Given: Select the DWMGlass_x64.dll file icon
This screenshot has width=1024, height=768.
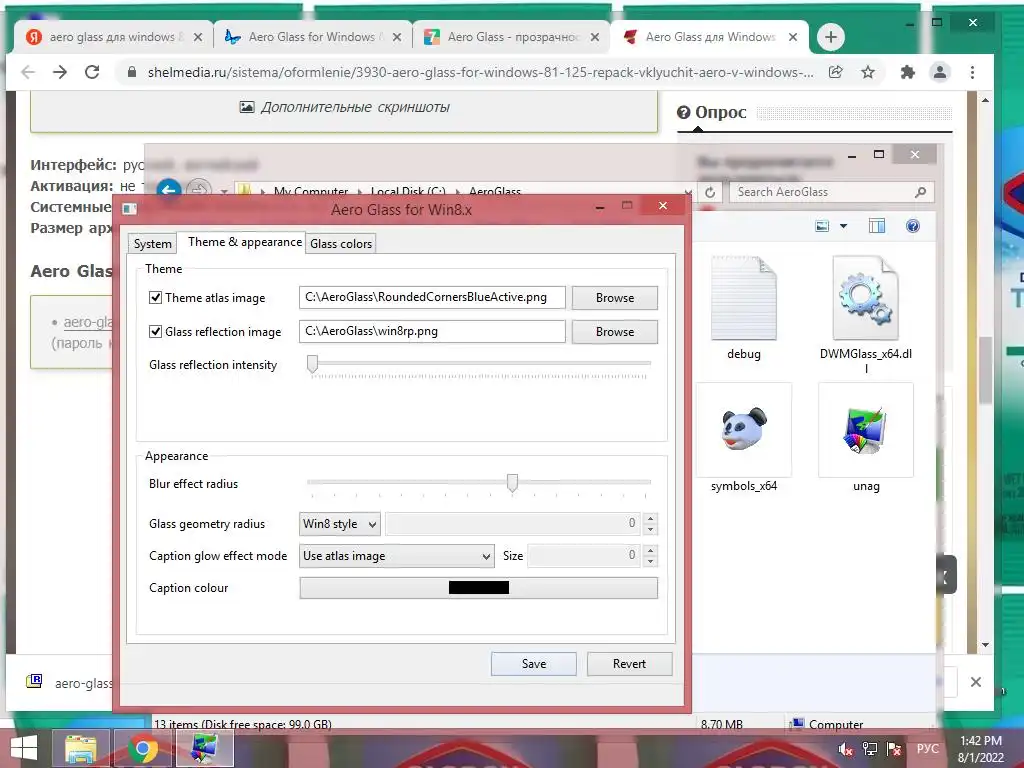Looking at the screenshot, I should click(x=865, y=298).
